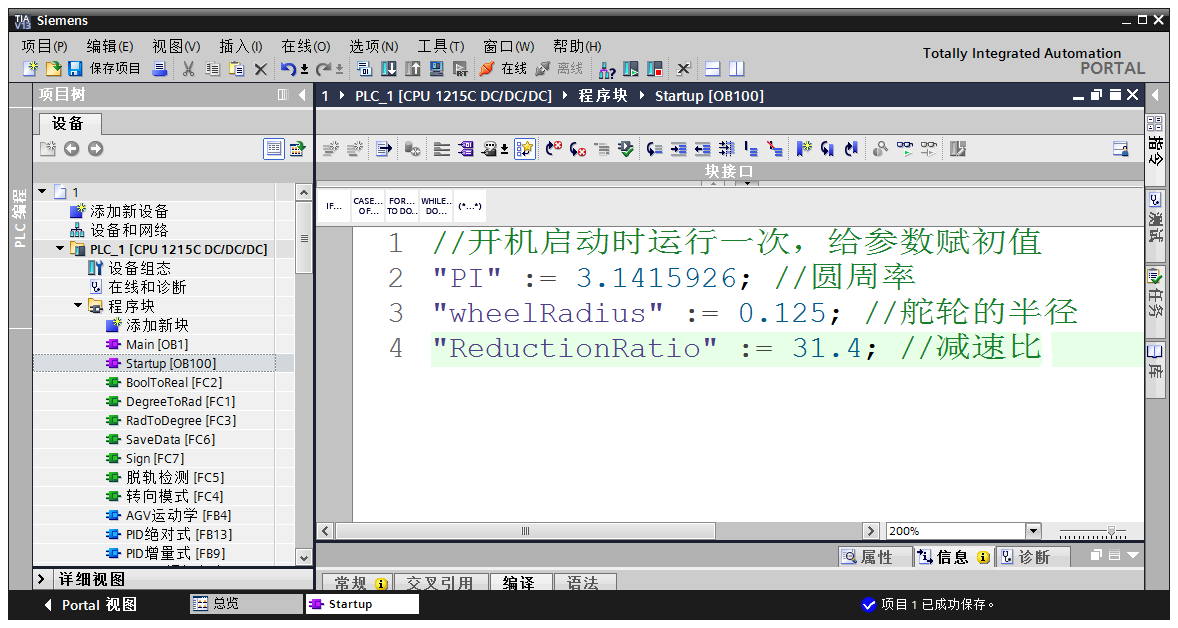Click the Print icon in main toolbar
Viewport: 1178px width, 628px height.
tap(160, 69)
